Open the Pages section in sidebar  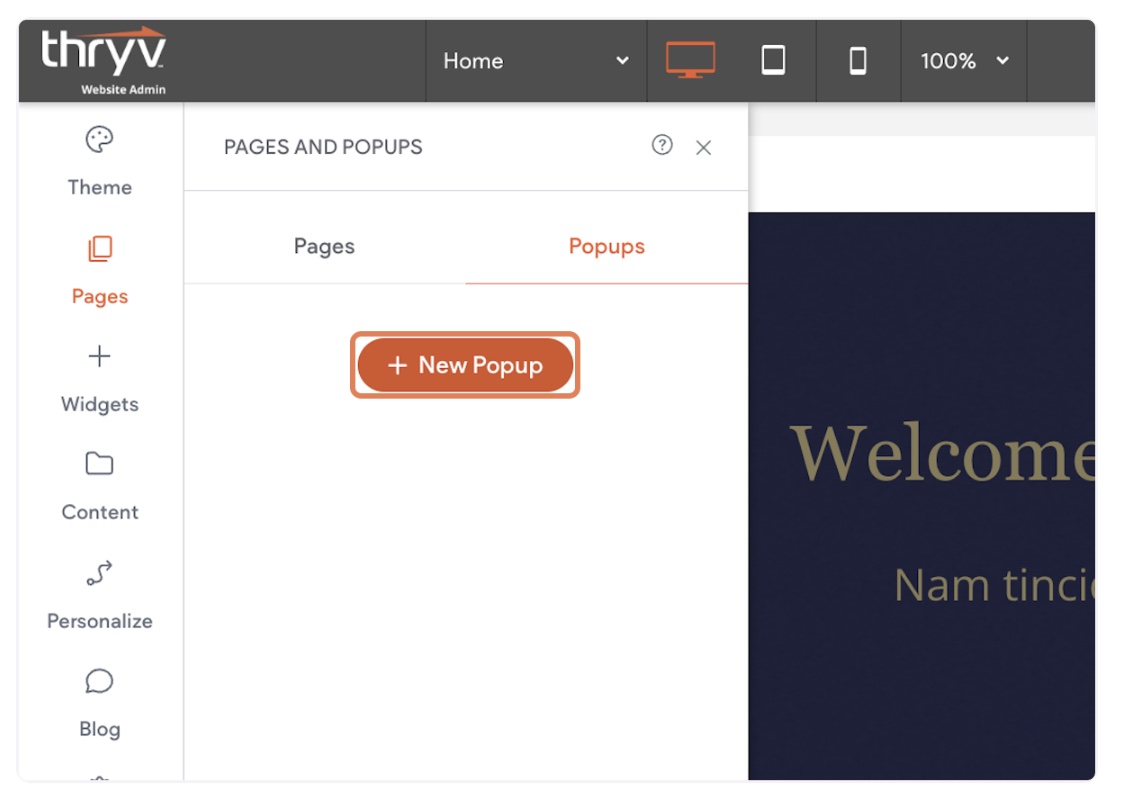[99, 270]
